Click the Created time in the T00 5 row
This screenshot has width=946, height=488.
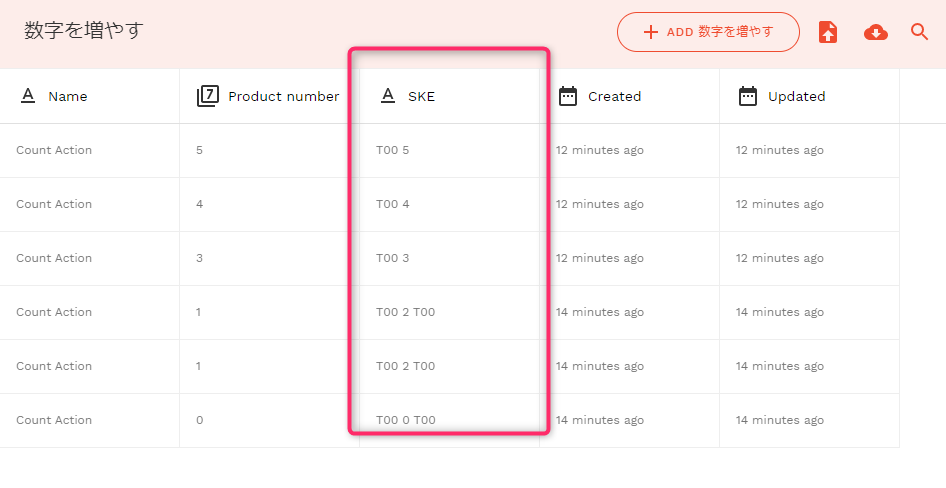point(600,150)
